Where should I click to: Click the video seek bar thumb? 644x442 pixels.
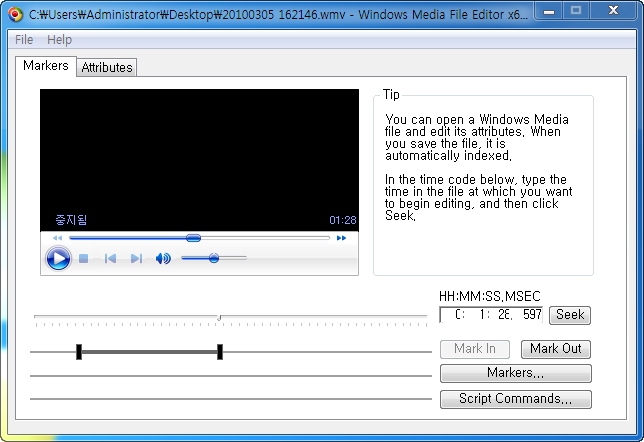pos(193,238)
